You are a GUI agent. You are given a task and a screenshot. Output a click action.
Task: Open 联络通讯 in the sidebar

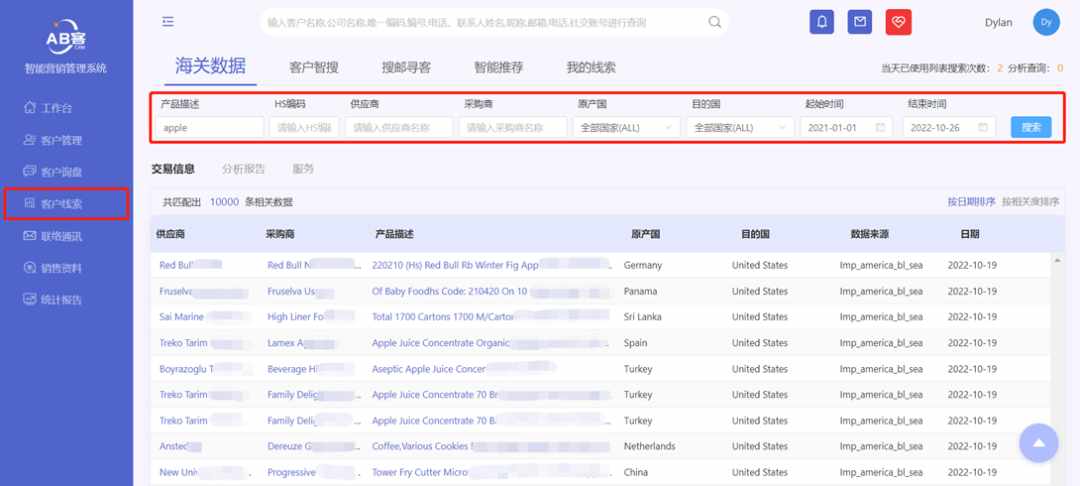click(61, 236)
